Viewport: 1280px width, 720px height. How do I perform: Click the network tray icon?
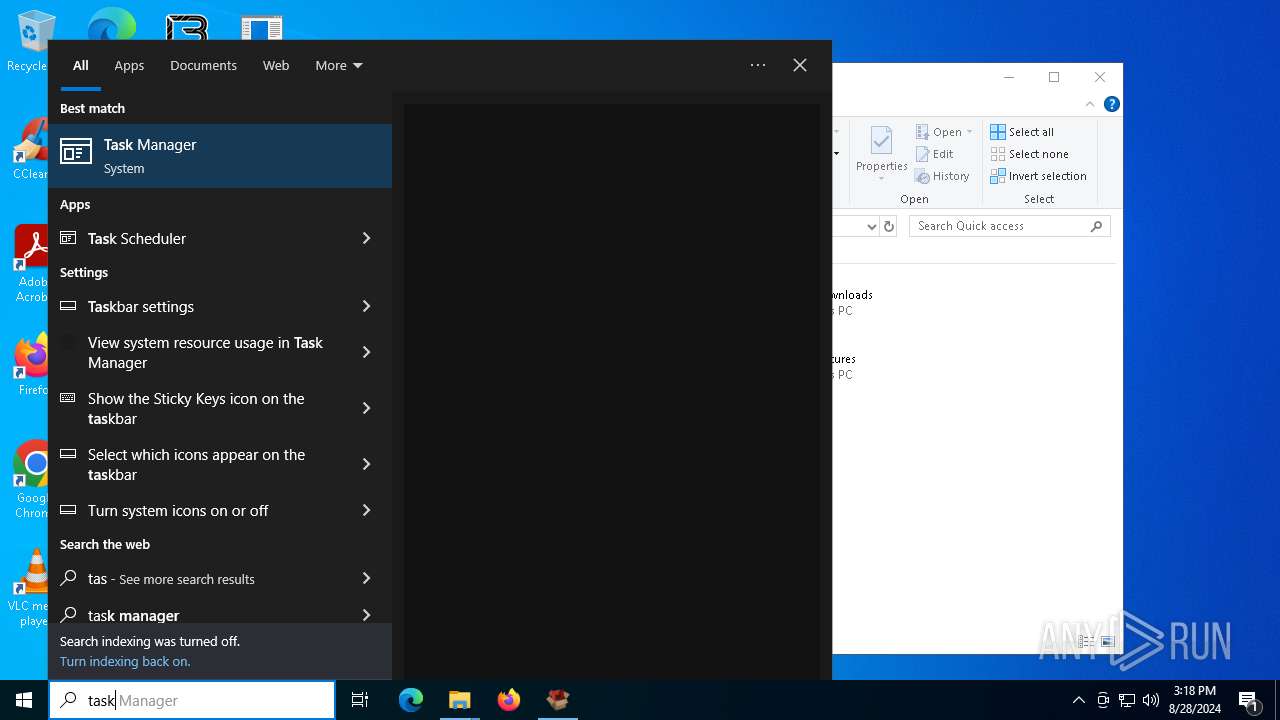pos(1127,700)
